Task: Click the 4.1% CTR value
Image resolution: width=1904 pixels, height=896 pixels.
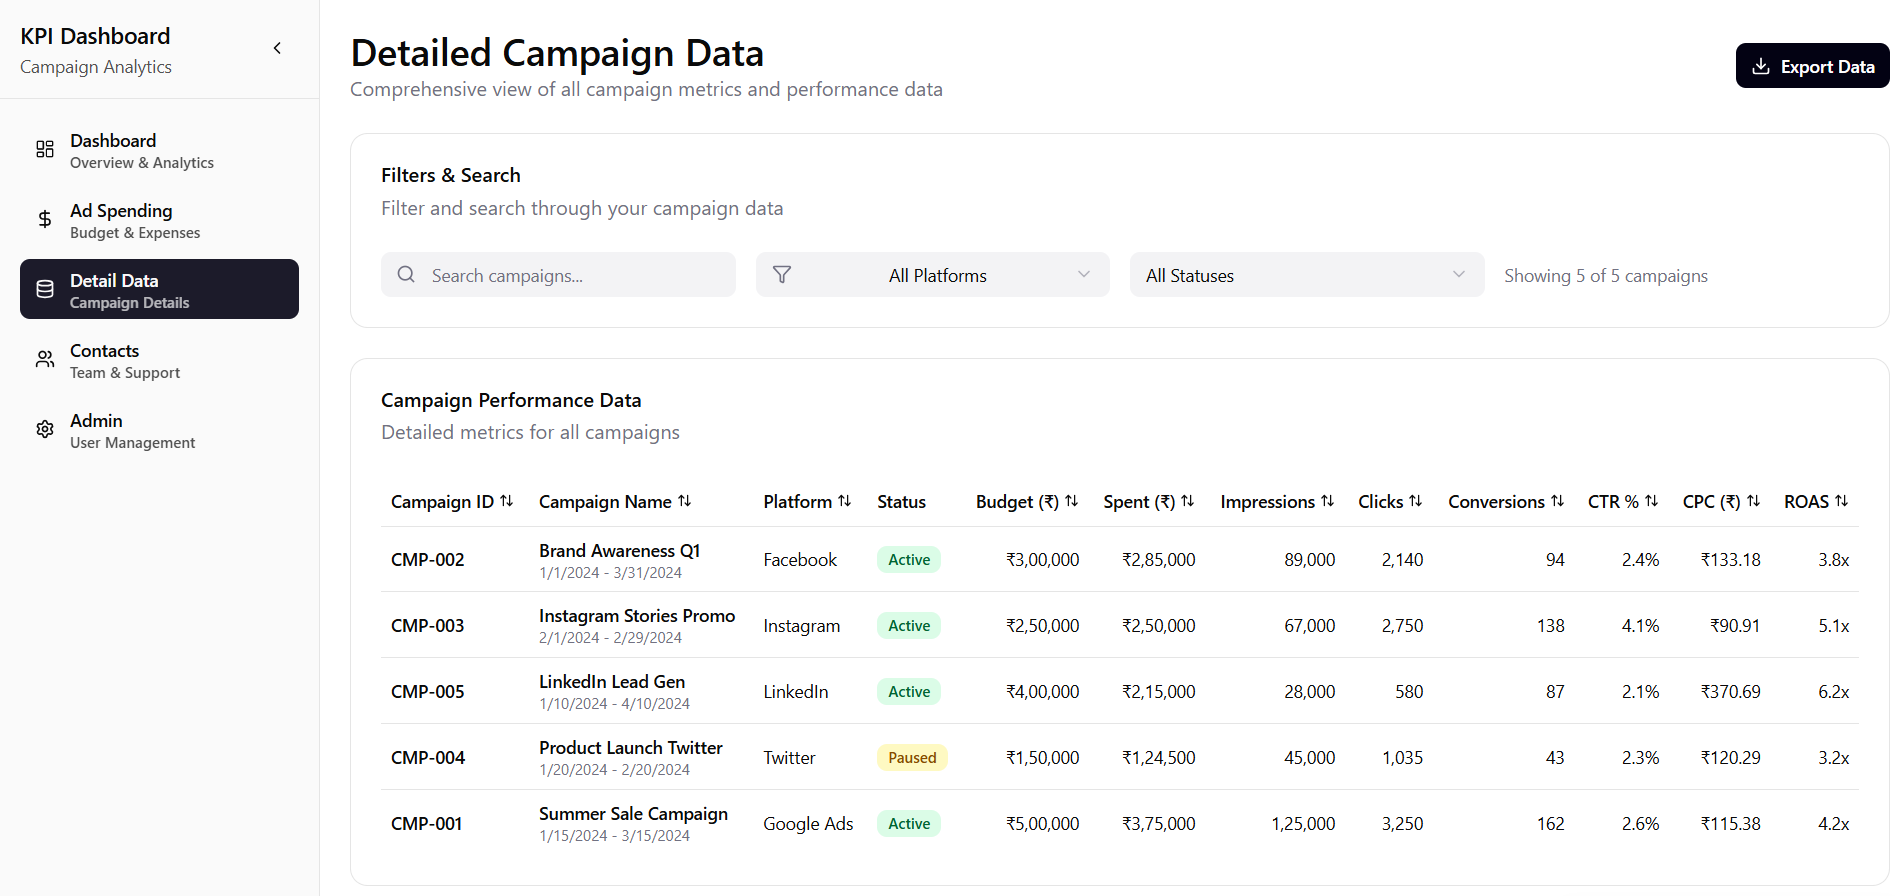Action: click(x=1640, y=626)
